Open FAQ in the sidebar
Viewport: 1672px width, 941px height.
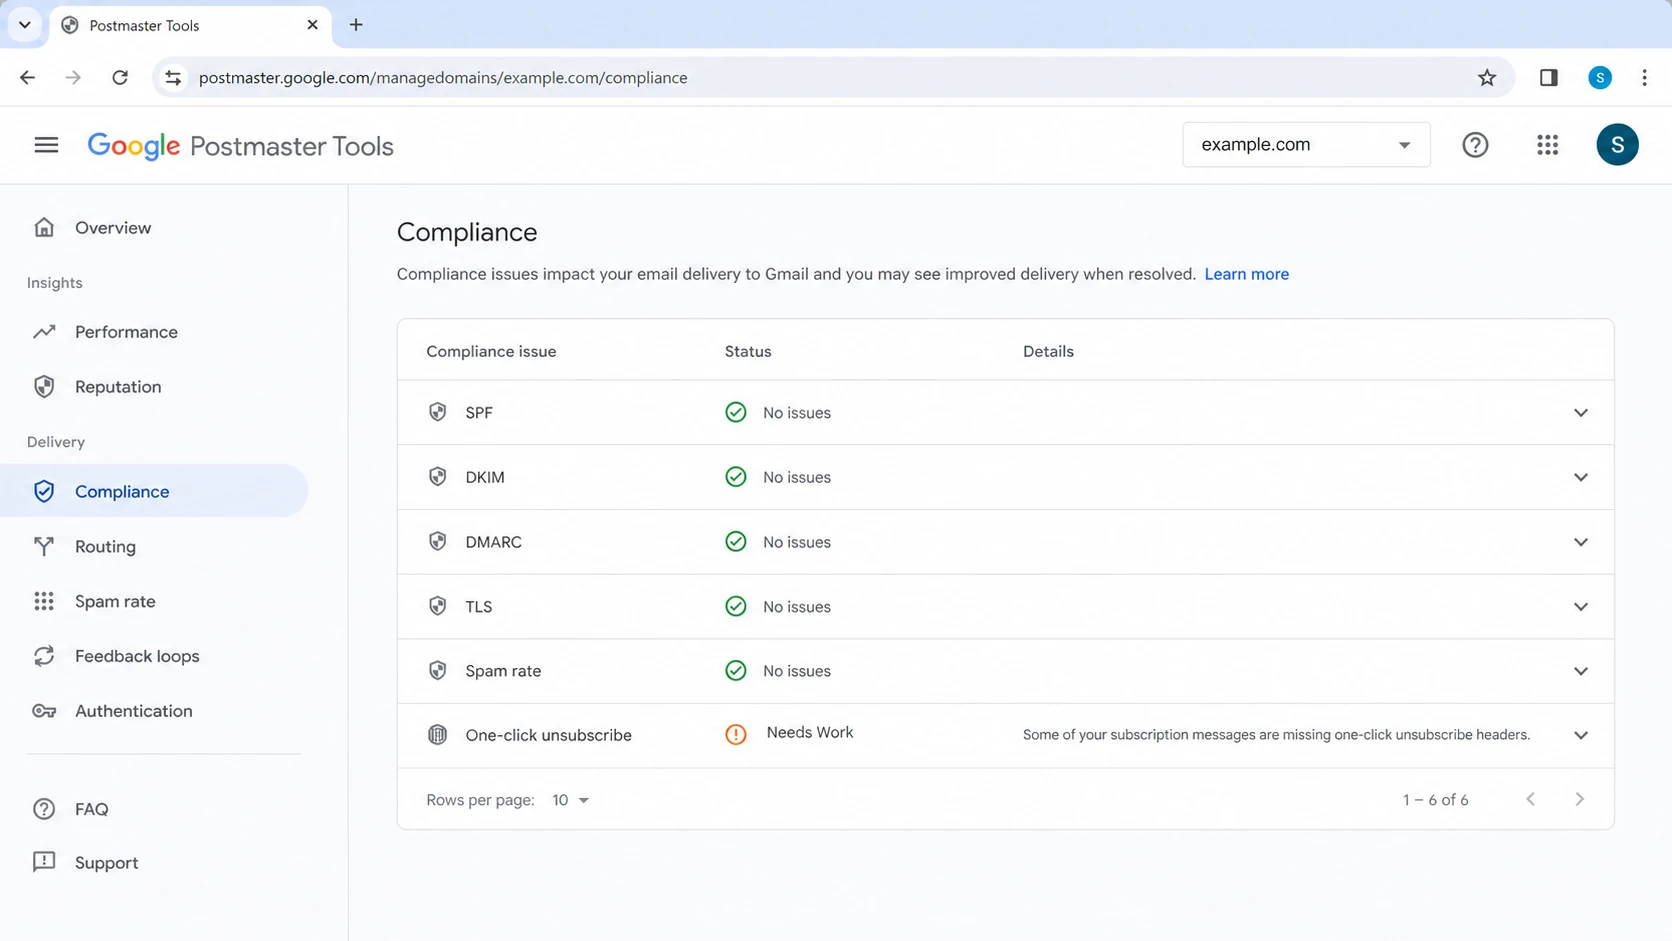coord(154,809)
